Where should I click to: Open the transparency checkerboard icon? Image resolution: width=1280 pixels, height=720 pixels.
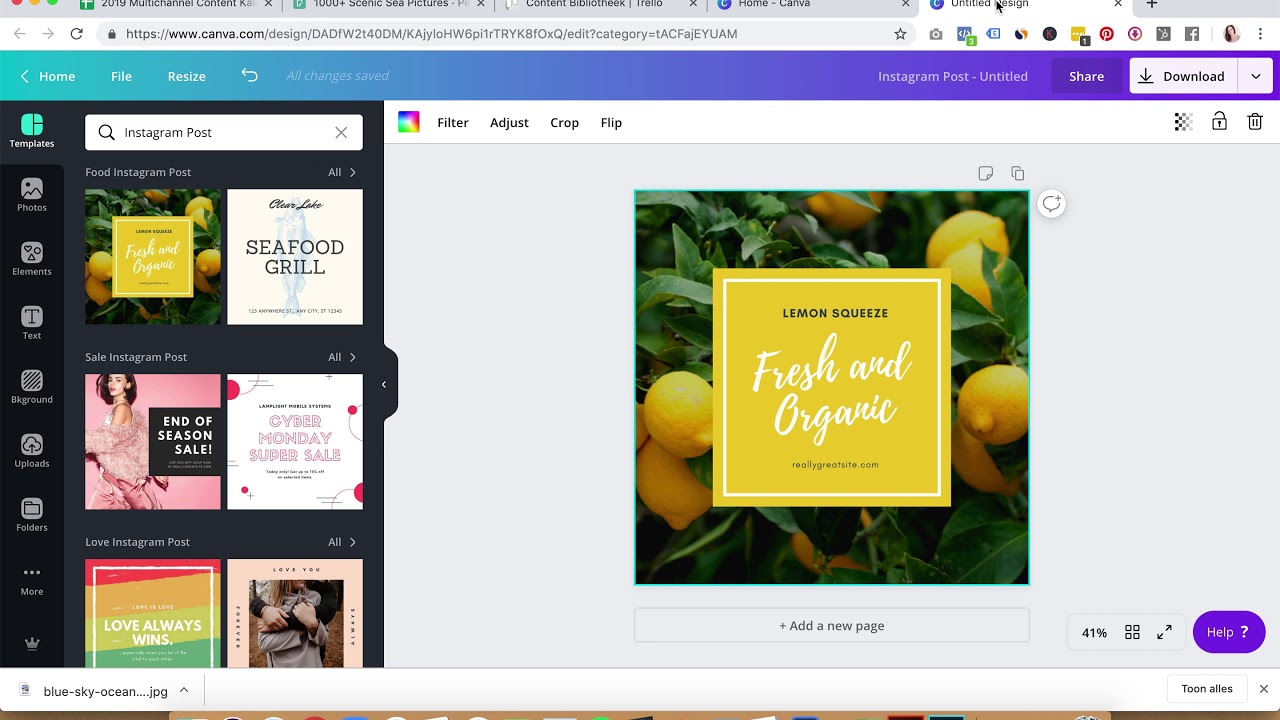[x=1183, y=122]
